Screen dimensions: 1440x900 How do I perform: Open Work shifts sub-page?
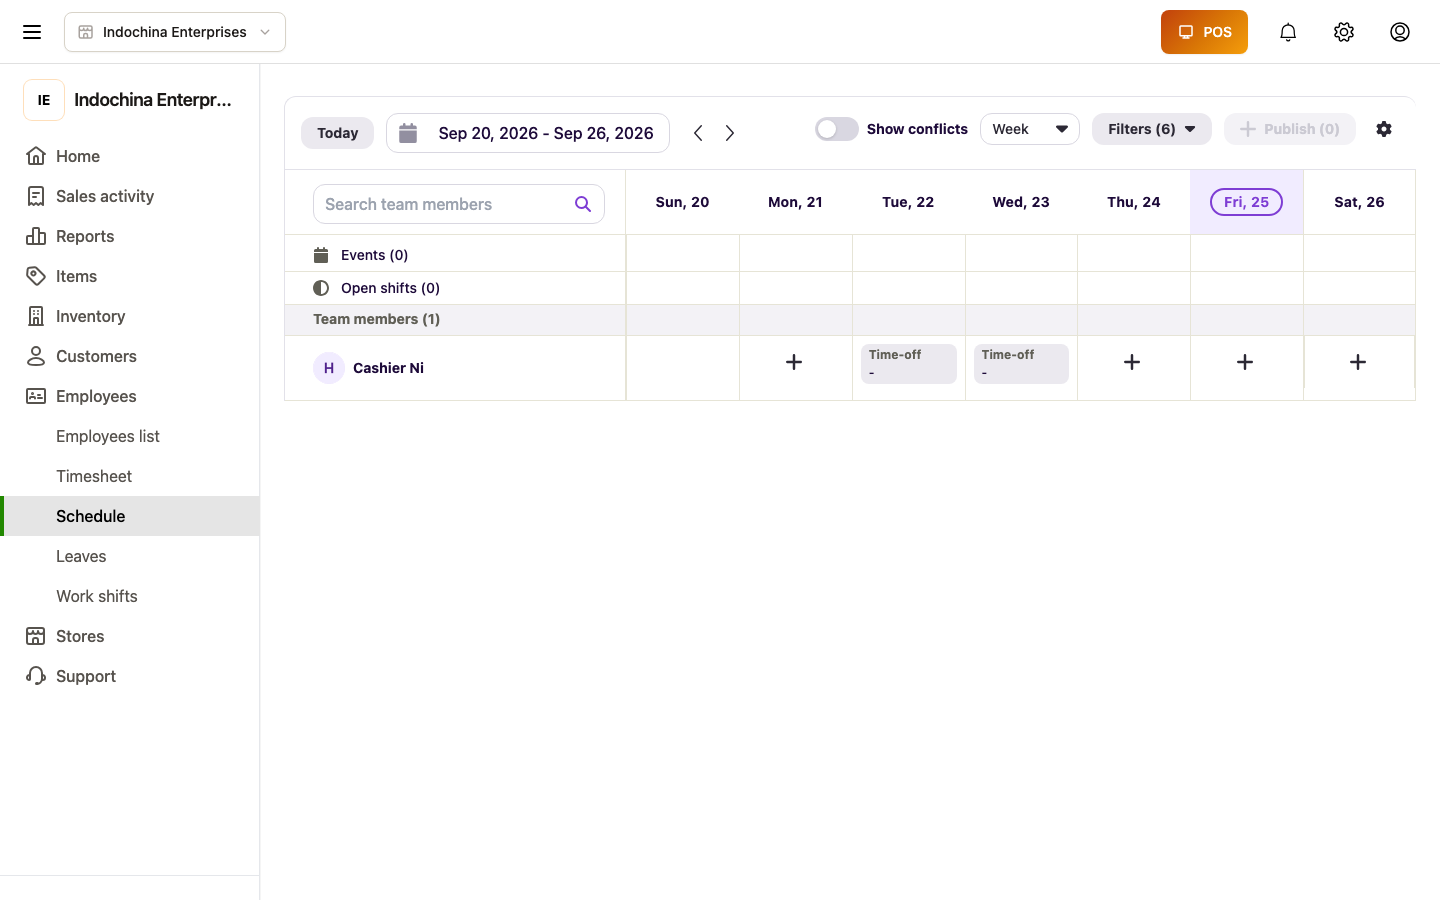130,596
